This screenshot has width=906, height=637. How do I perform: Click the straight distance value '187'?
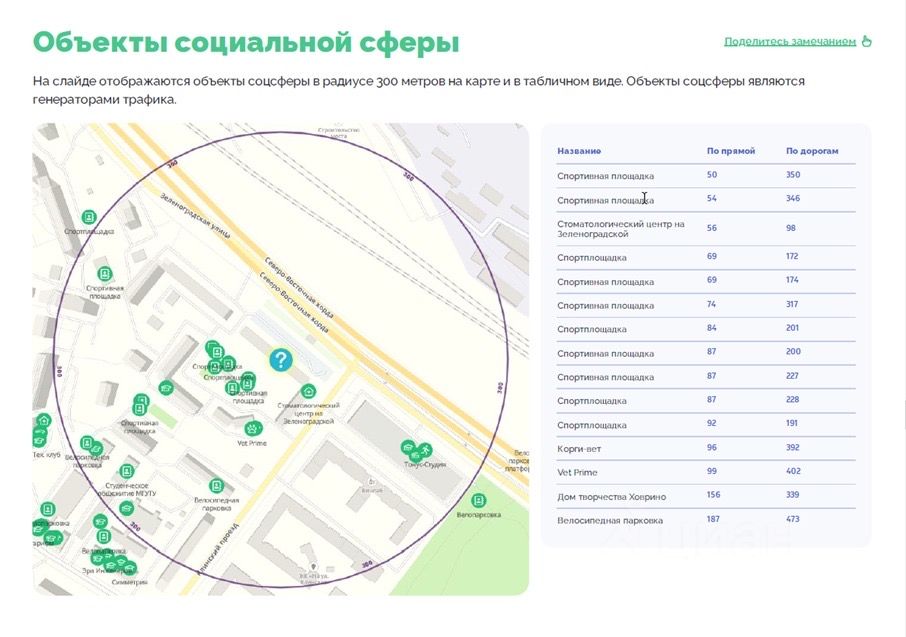[x=714, y=519]
